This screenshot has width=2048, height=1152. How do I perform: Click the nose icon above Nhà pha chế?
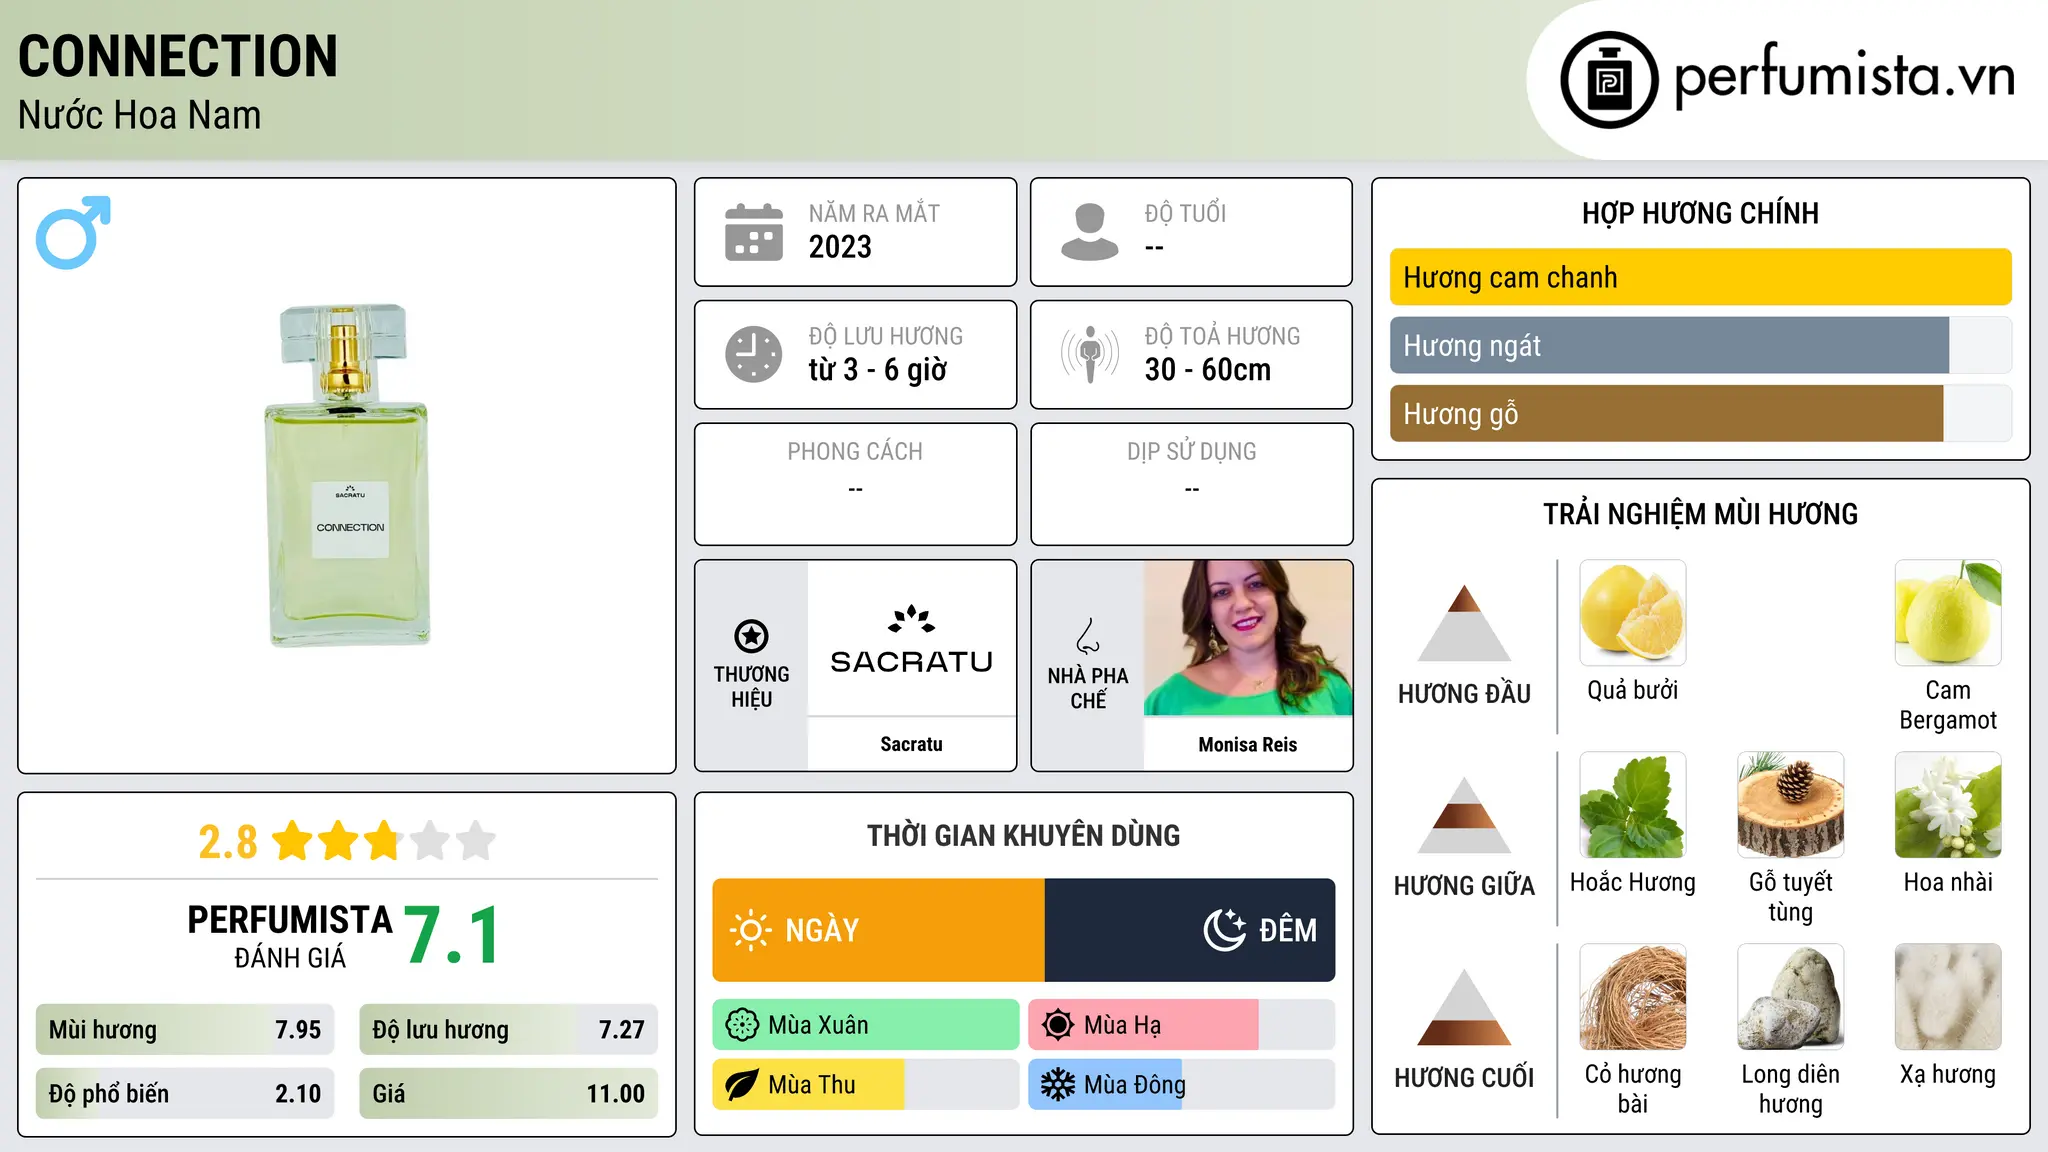point(1088,636)
